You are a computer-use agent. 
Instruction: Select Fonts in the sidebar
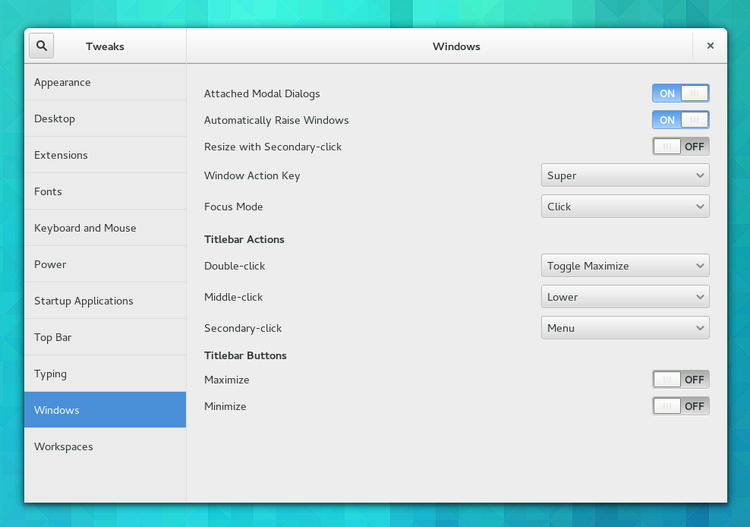(x=105, y=192)
